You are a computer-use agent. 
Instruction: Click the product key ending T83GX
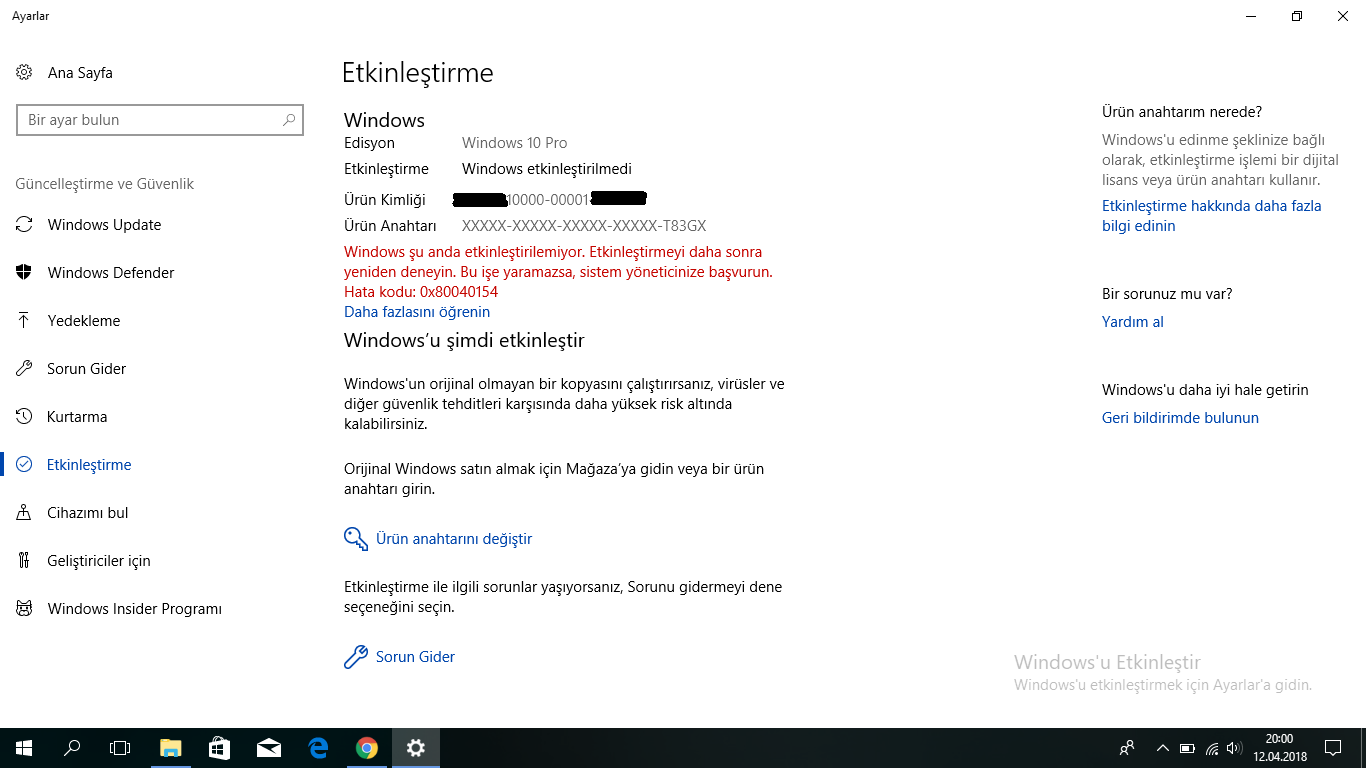(584, 226)
